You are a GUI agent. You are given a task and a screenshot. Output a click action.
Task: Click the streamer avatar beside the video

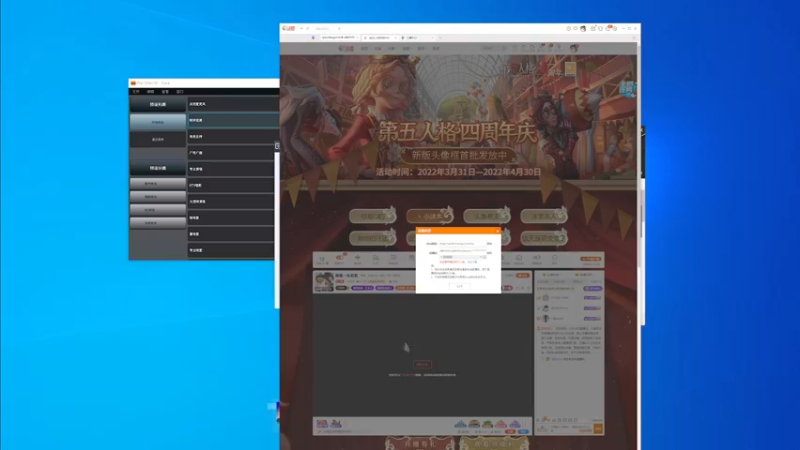click(323, 282)
